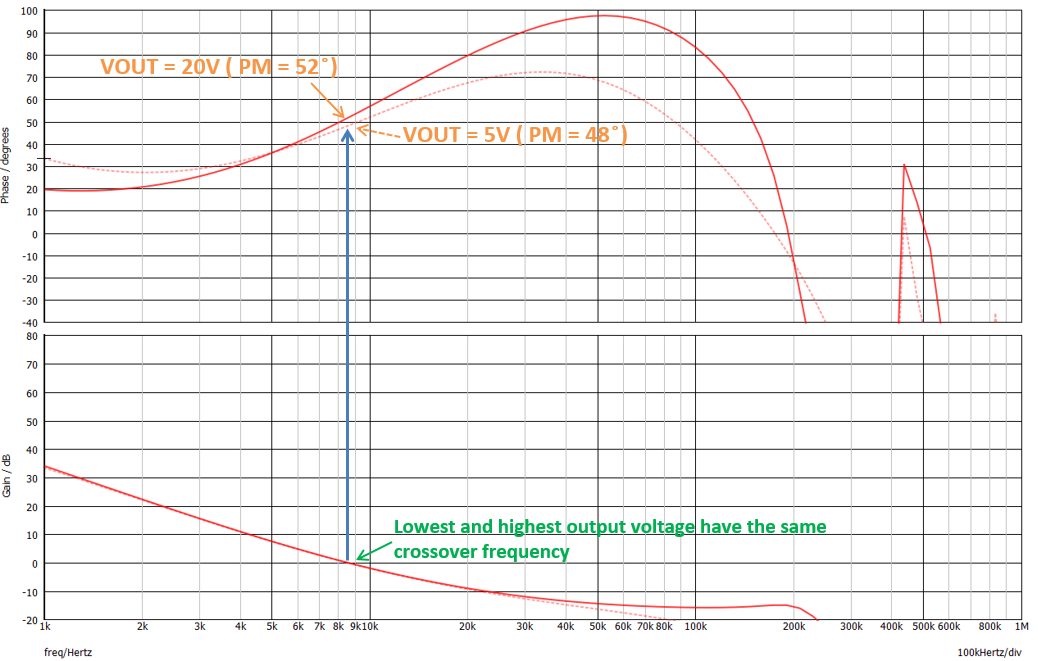Click the solid red phase spike near 400k
Image resolution: width=1038 pixels, height=661 pixels.
pyautogui.click(x=904, y=167)
